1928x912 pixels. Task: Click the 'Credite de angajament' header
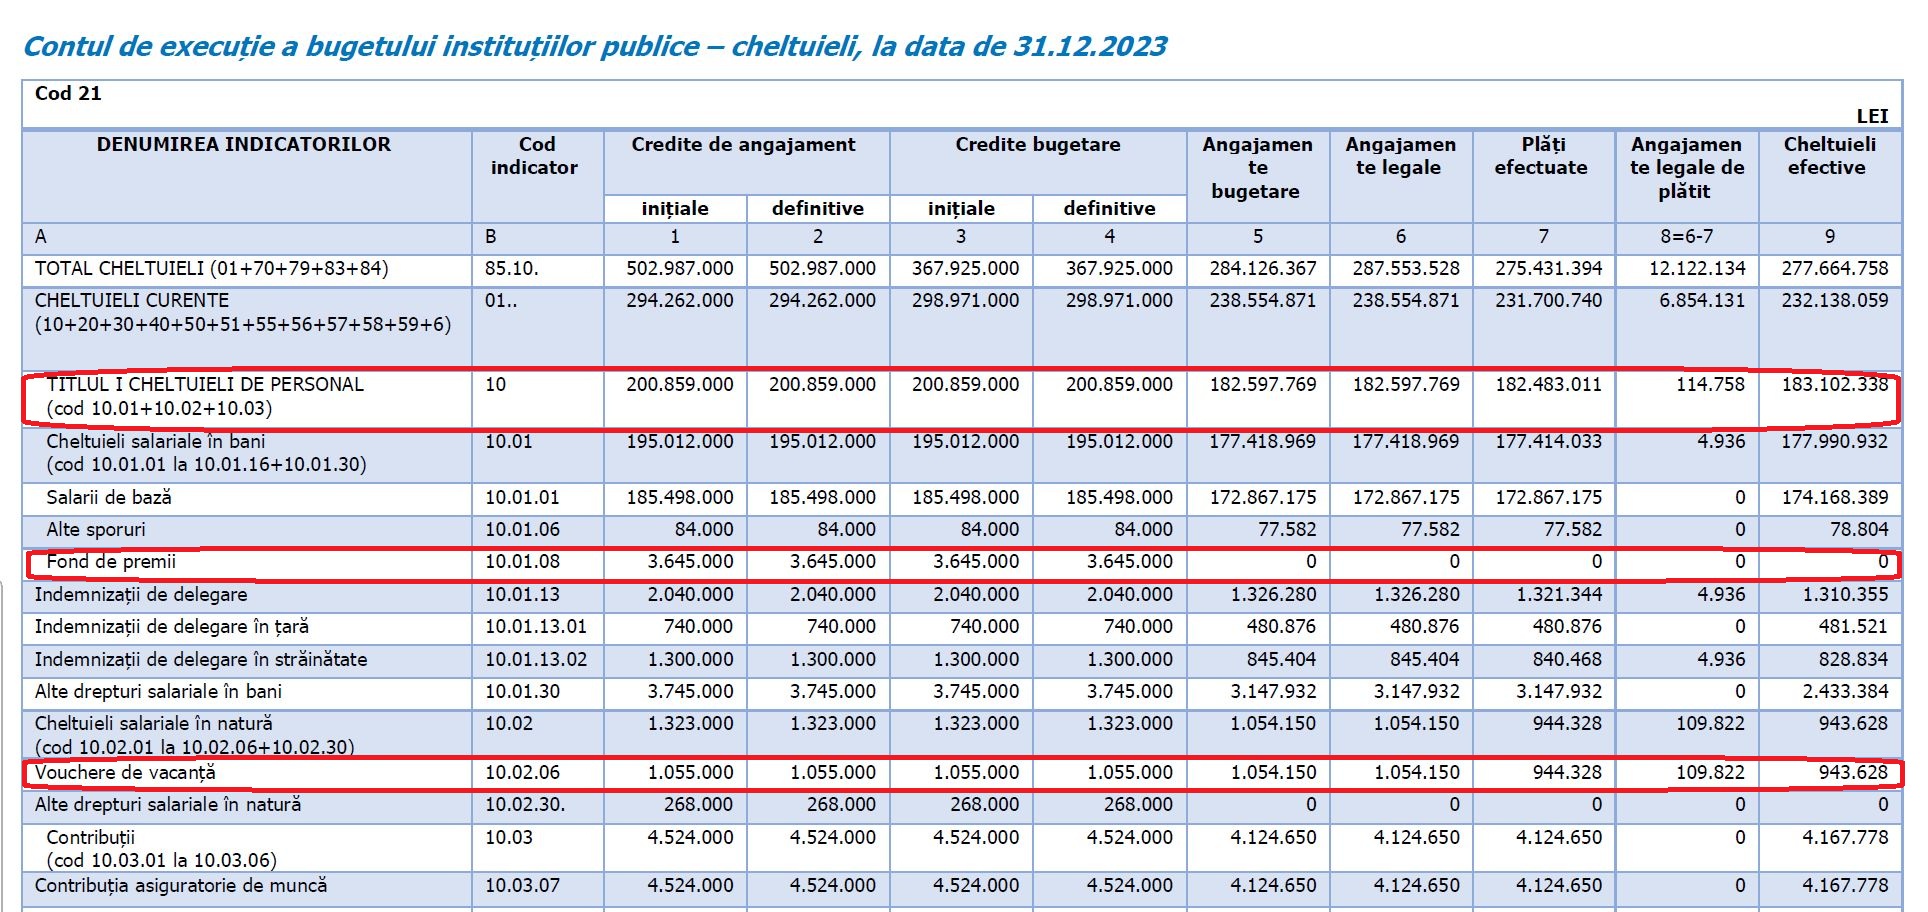click(743, 145)
